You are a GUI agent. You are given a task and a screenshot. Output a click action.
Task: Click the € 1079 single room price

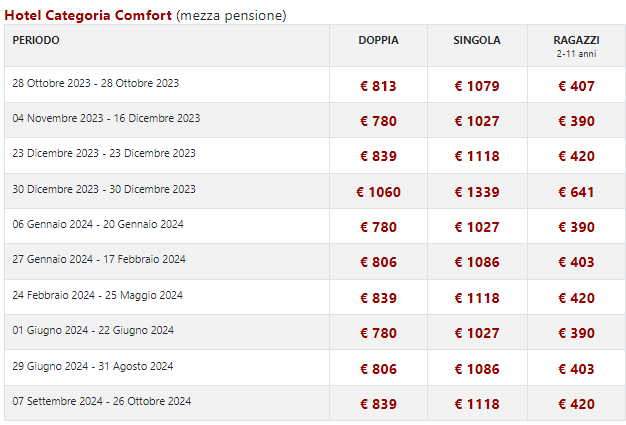tap(477, 86)
